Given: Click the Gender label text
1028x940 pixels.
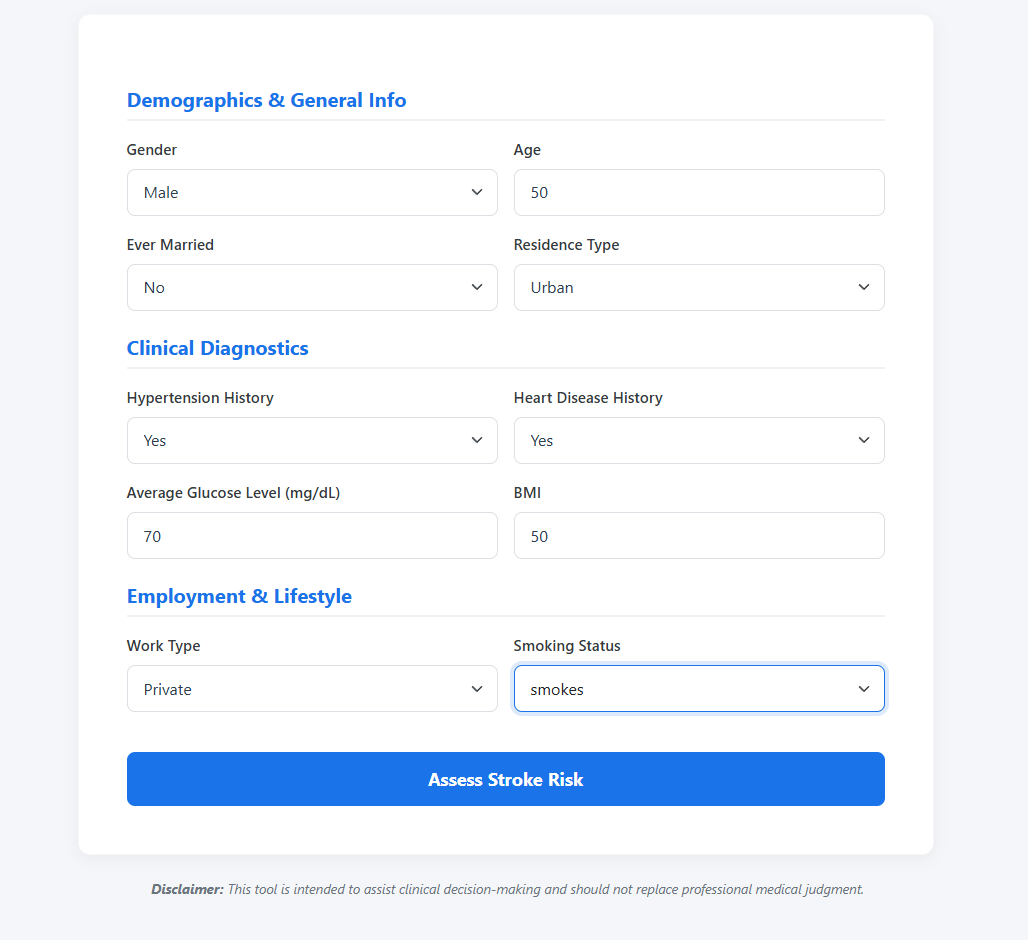Looking at the screenshot, I should 152,149.
